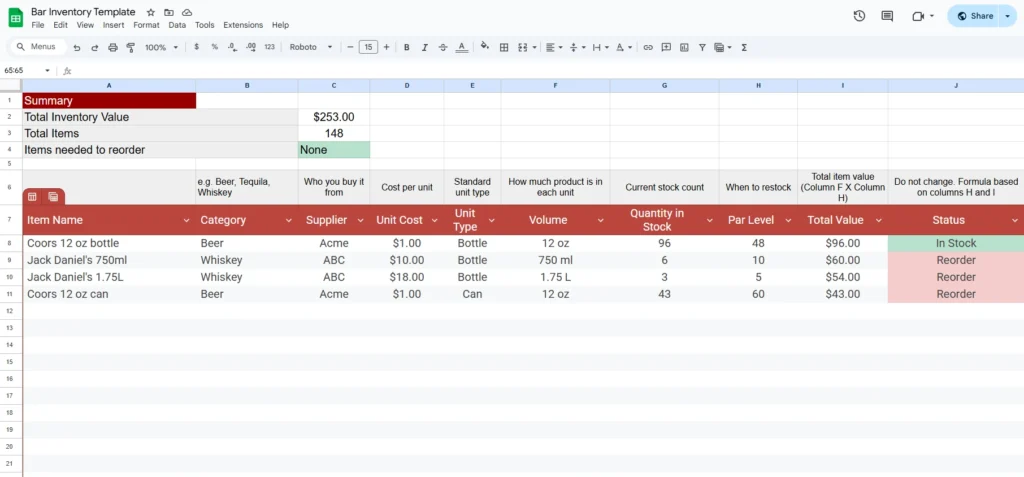Increase decimal places
Screen dimensions: 1024x477
(251, 47)
